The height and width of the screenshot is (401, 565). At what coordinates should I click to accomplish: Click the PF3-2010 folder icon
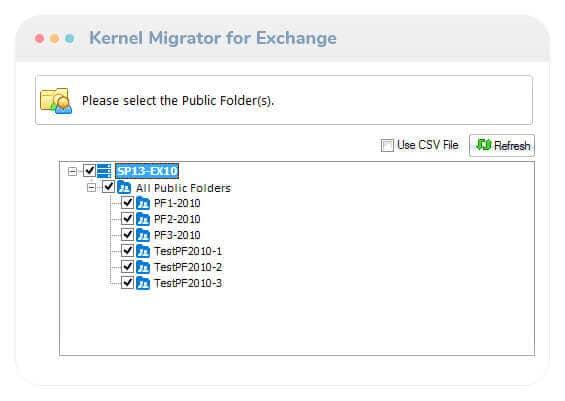pos(143,235)
